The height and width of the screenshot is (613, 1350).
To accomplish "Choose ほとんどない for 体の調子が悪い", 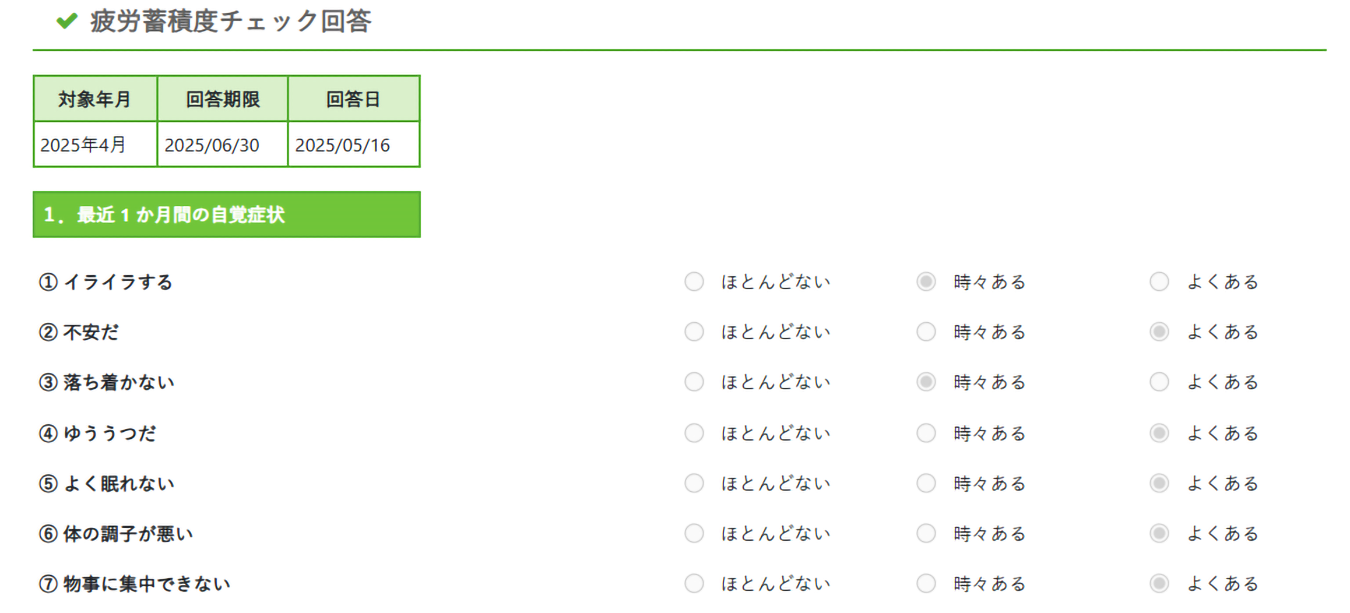I will pos(694,534).
